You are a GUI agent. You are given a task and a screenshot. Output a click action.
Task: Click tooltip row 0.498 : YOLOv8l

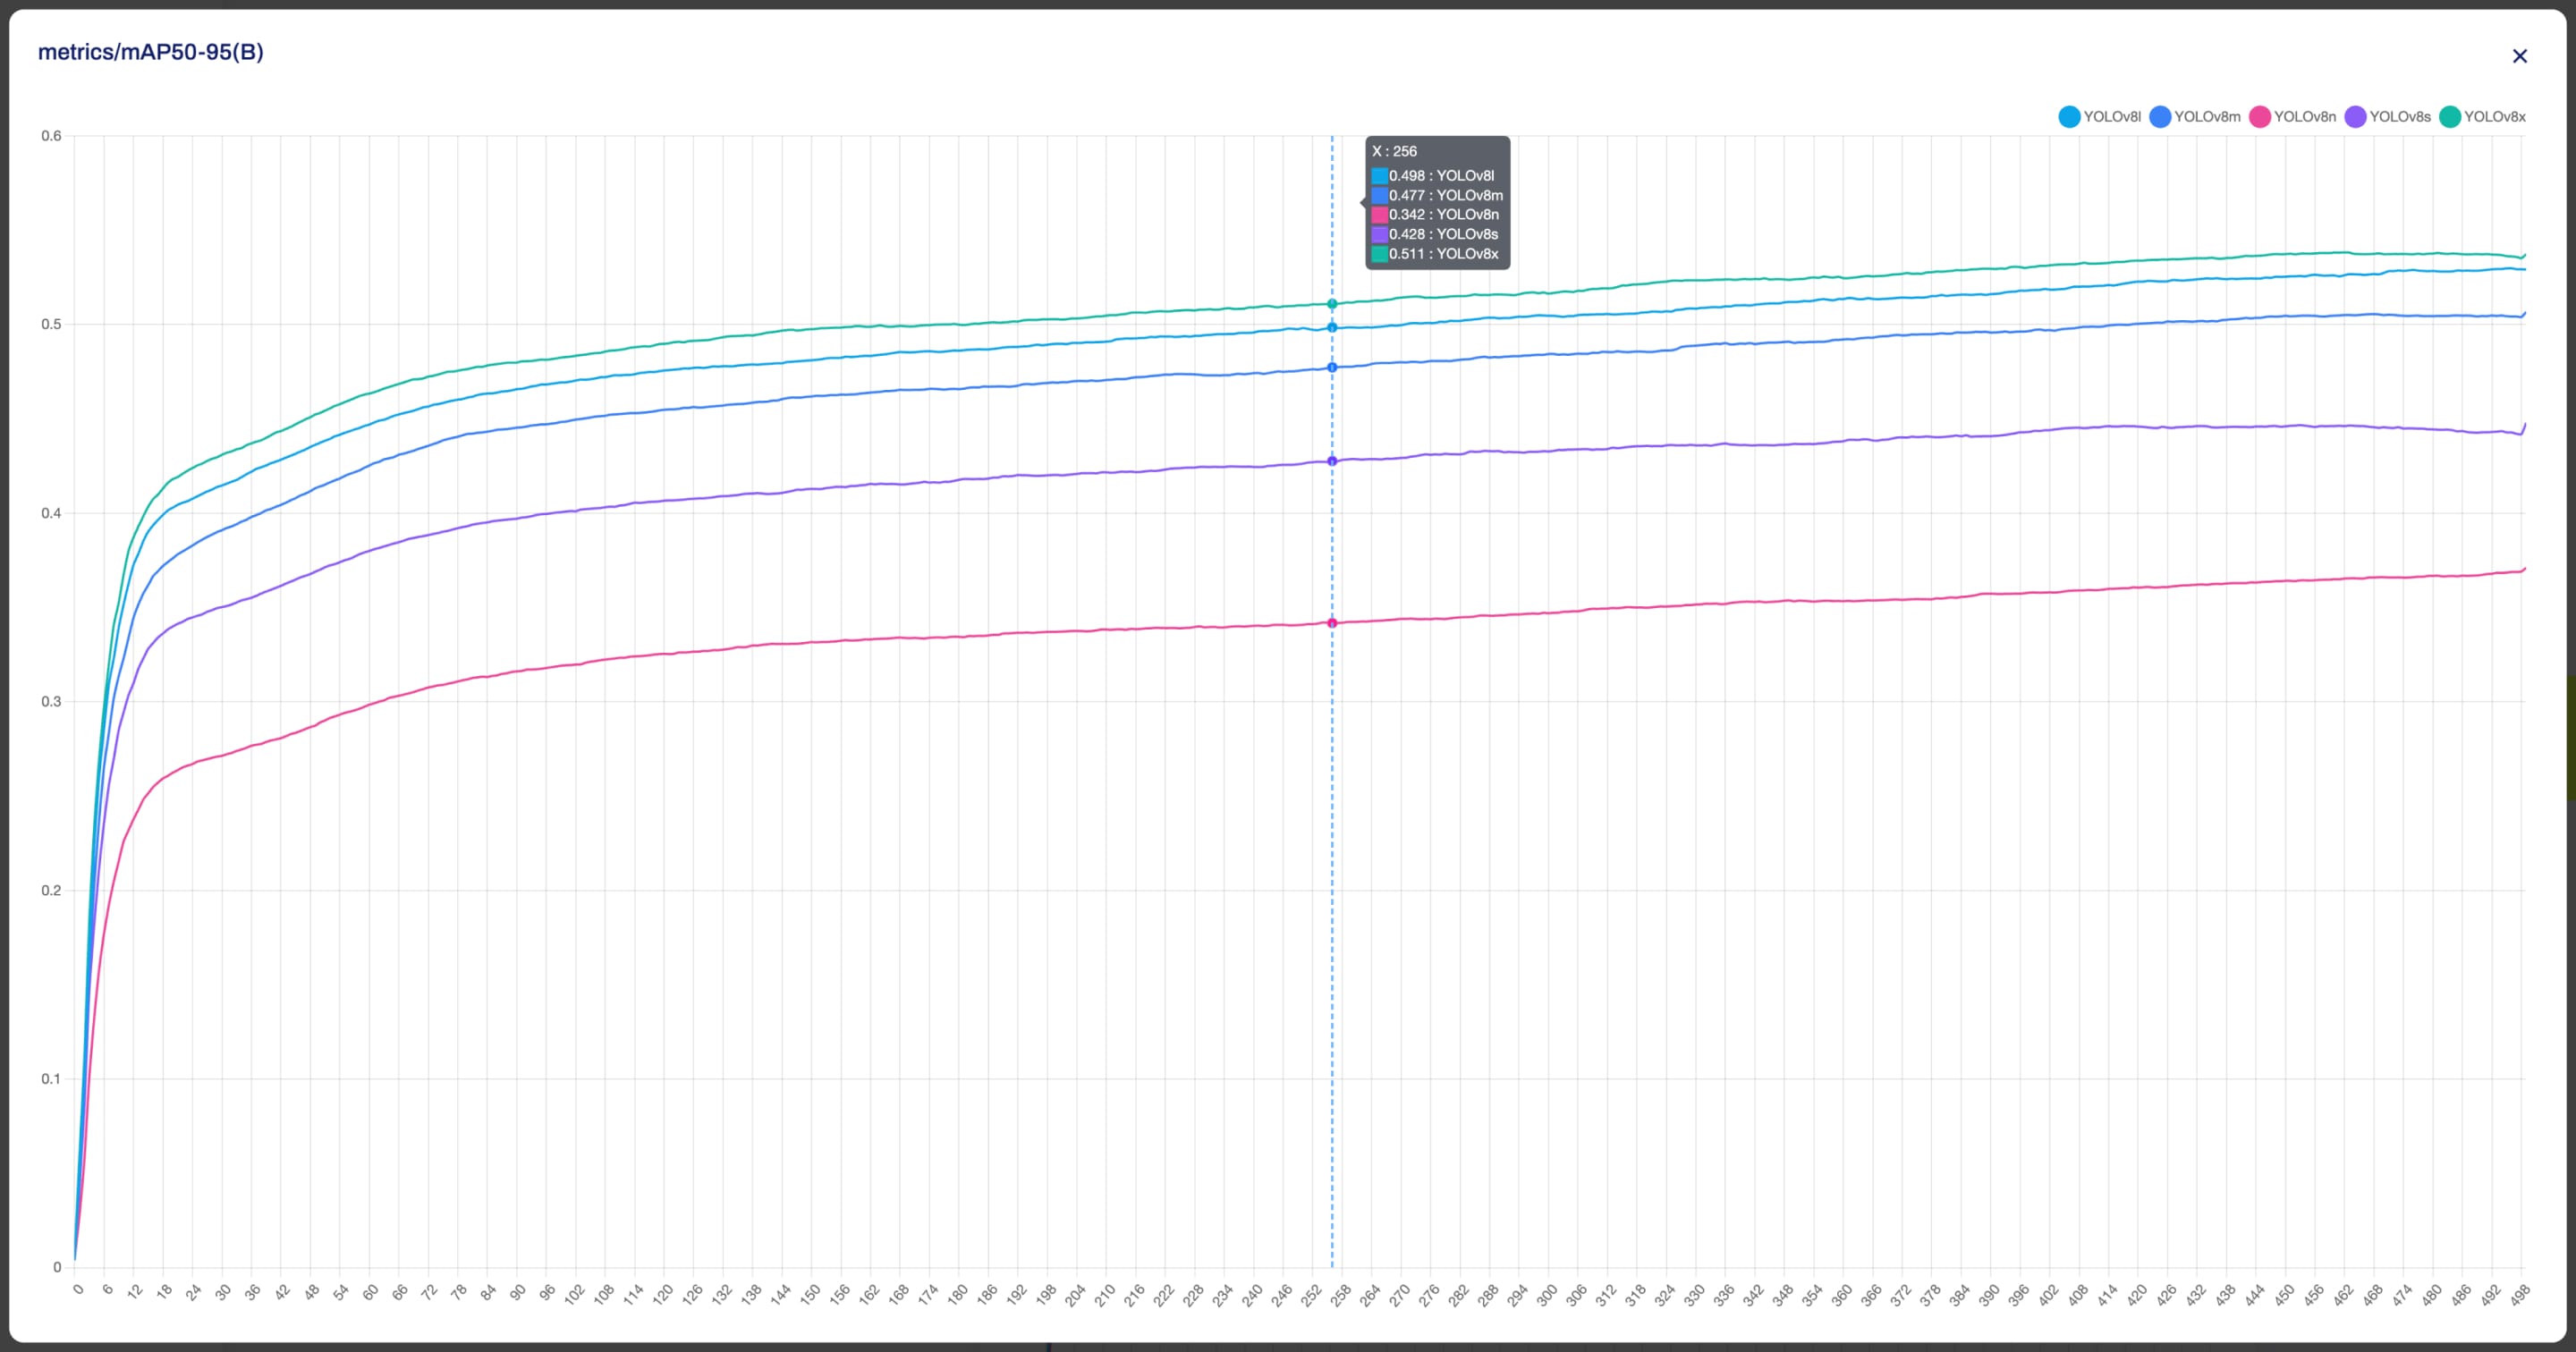1440,176
